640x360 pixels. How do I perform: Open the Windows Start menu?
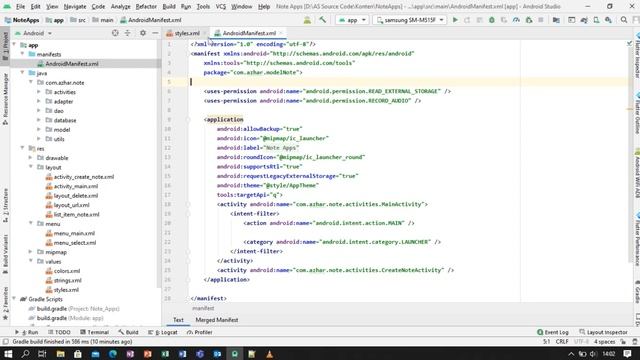pyautogui.click(x=8, y=353)
